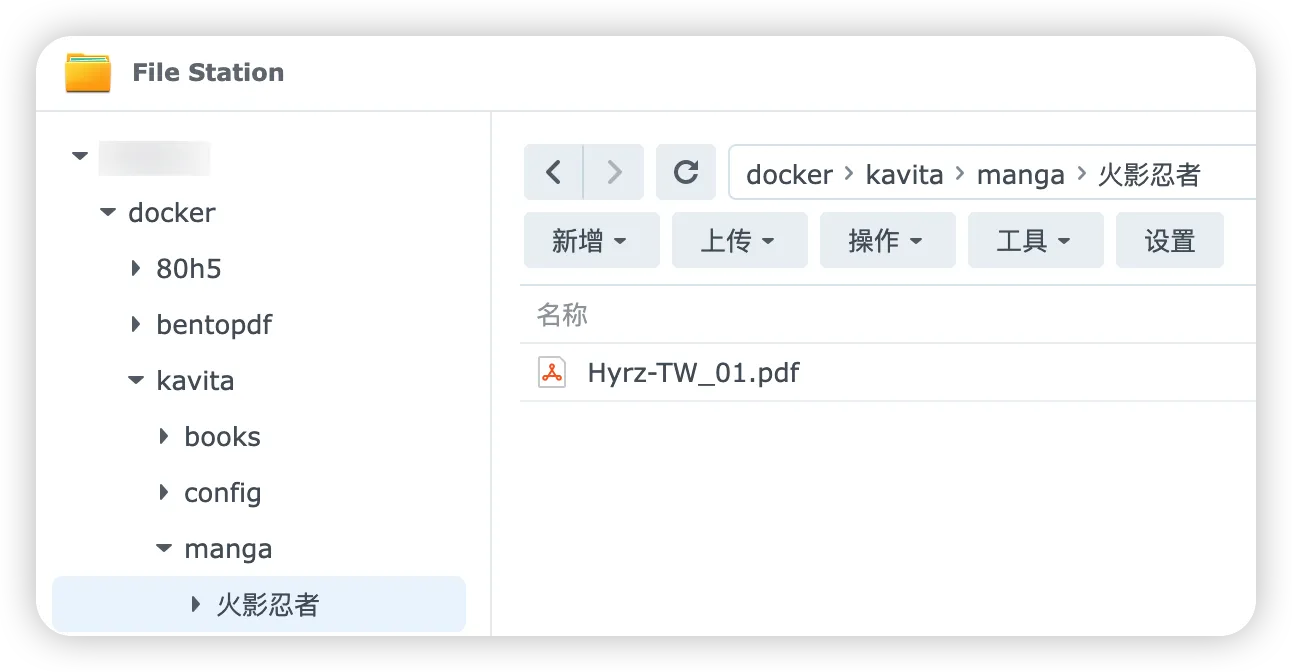Collapse the kavita folder arrow

pyautogui.click(x=136, y=381)
